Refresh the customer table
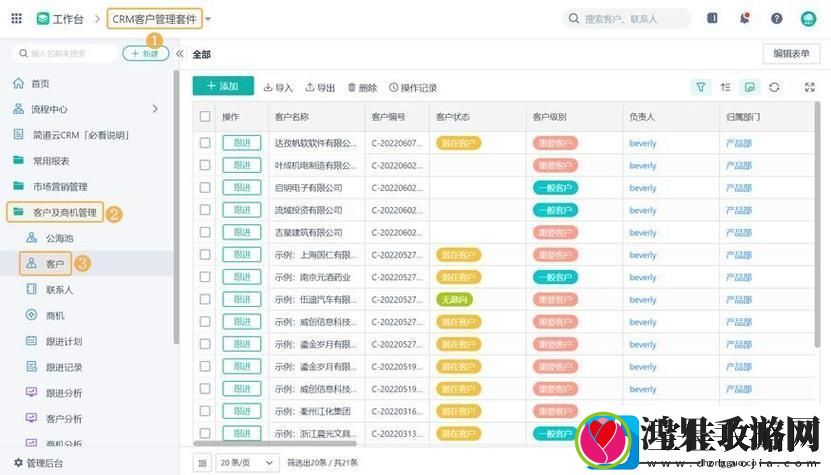The height and width of the screenshot is (475, 831). pyautogui.click(x=774, y=87)
